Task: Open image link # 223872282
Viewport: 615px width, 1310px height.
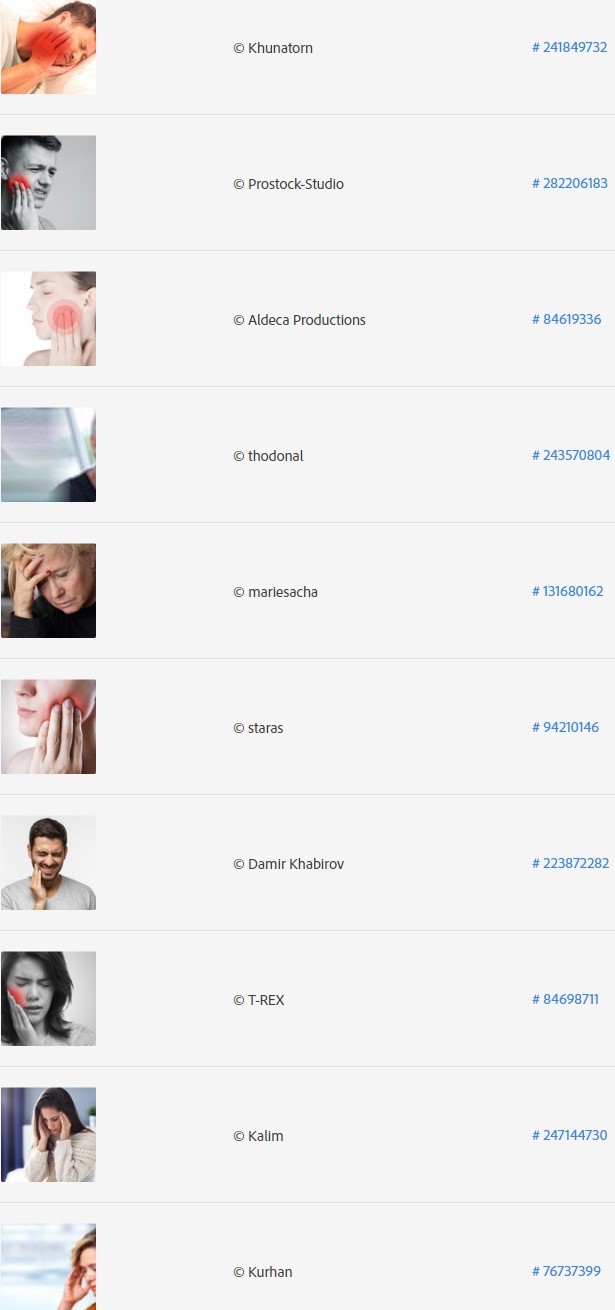Action: [570, 863]
